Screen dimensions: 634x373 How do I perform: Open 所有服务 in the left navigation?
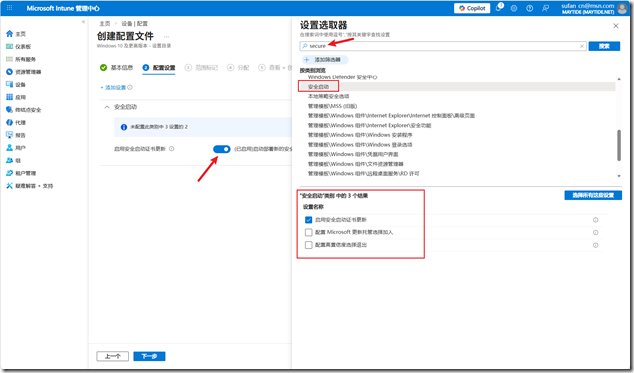21,59
